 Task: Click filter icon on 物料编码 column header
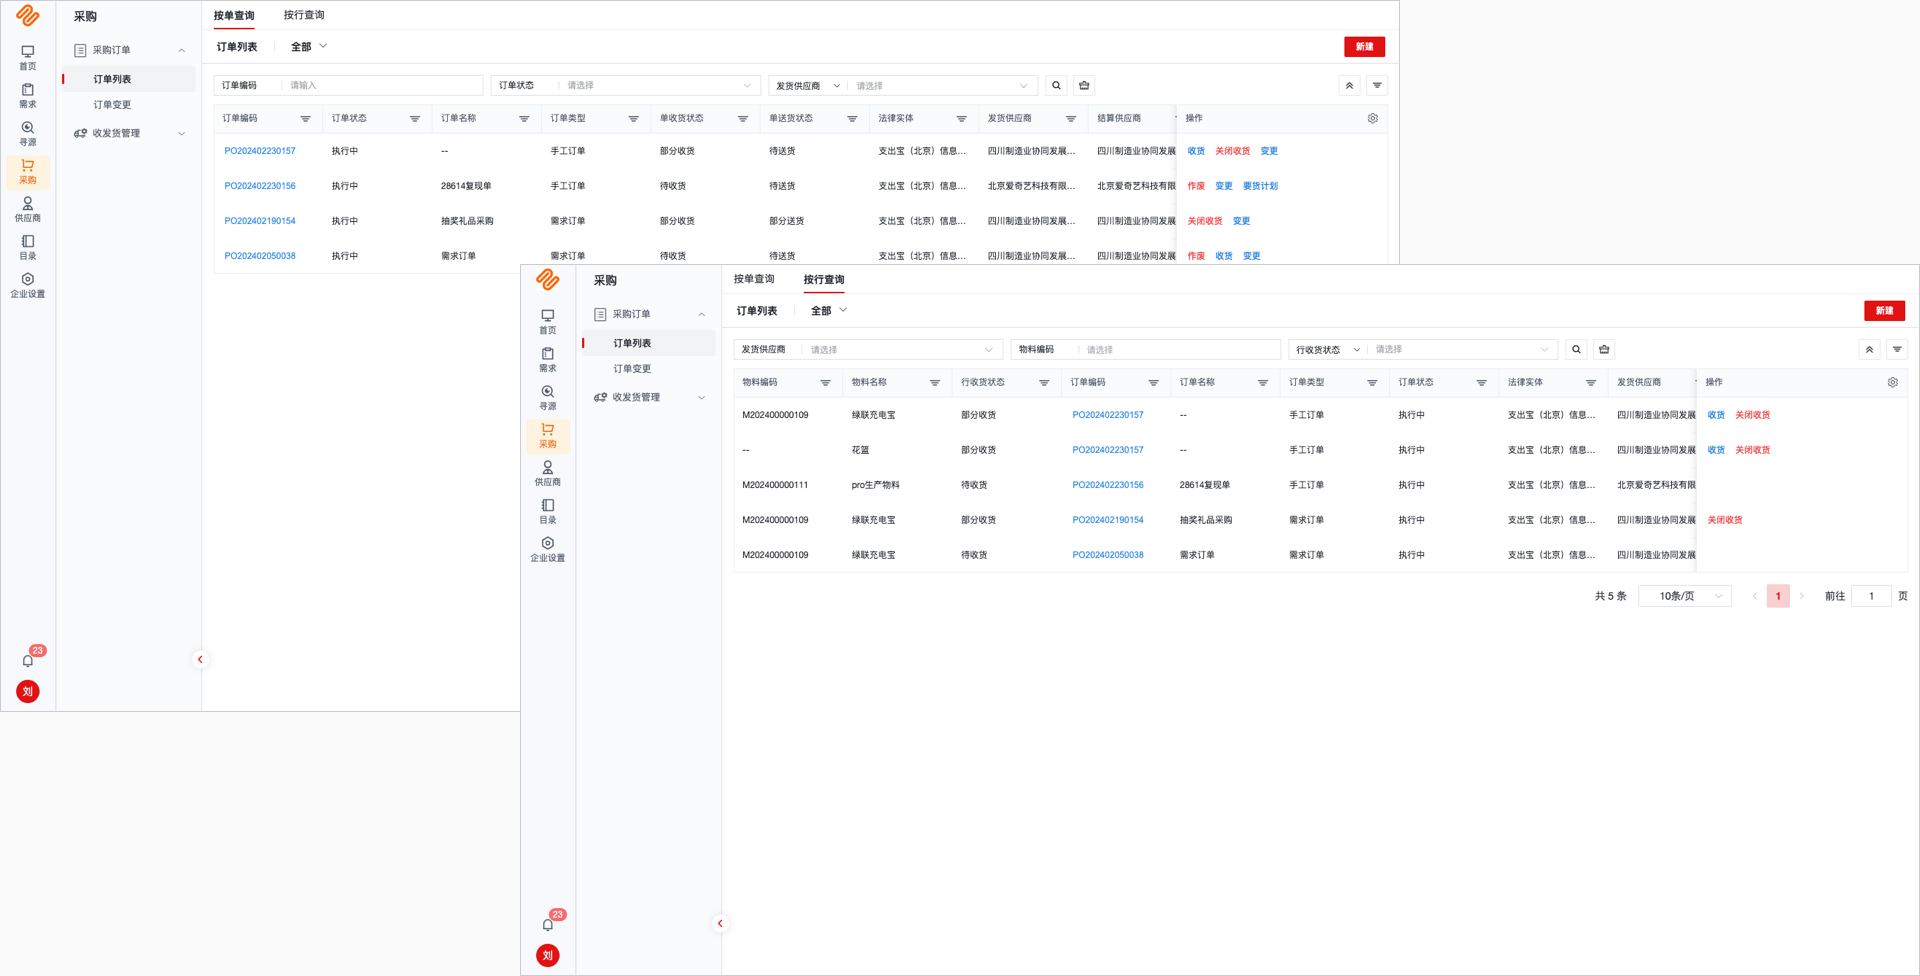pos(825,383)
